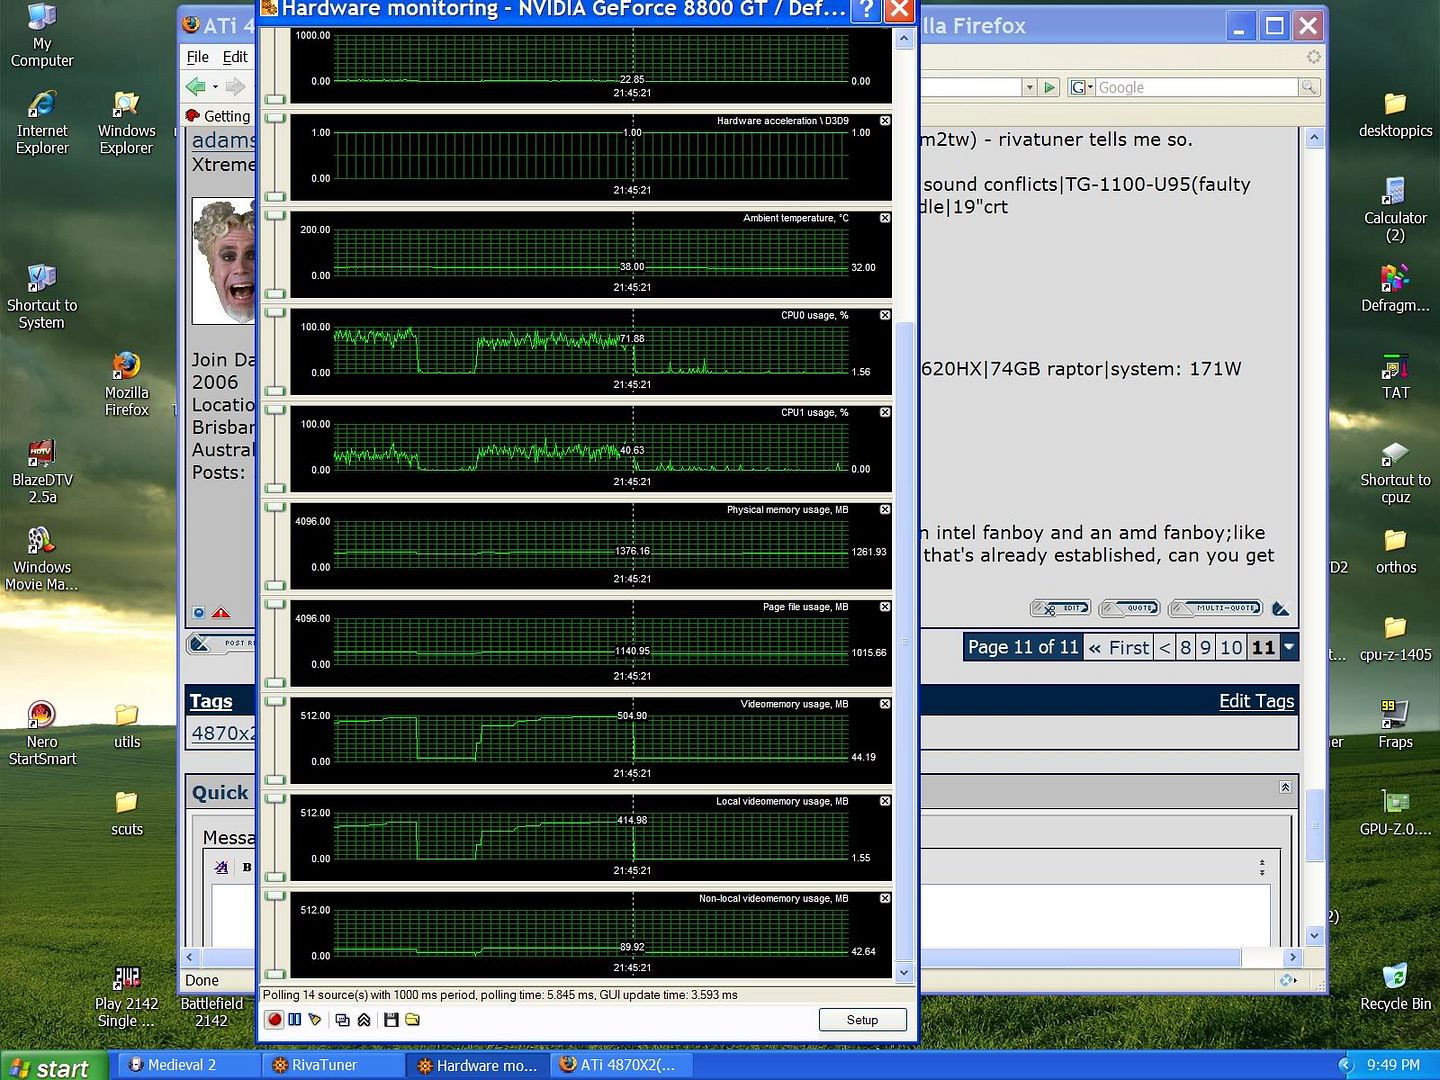Switch to ATi 4870X2 Firefox taskbar button

621,1065
